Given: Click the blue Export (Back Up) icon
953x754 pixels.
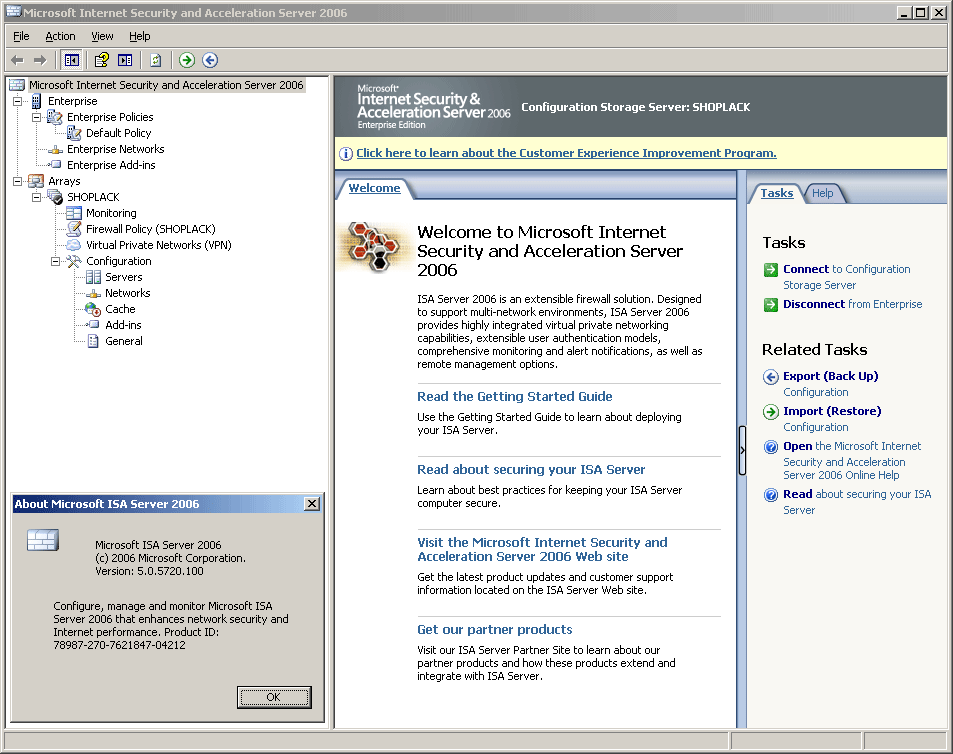Looking at the screenshot, I should click(x=771, y=377).
